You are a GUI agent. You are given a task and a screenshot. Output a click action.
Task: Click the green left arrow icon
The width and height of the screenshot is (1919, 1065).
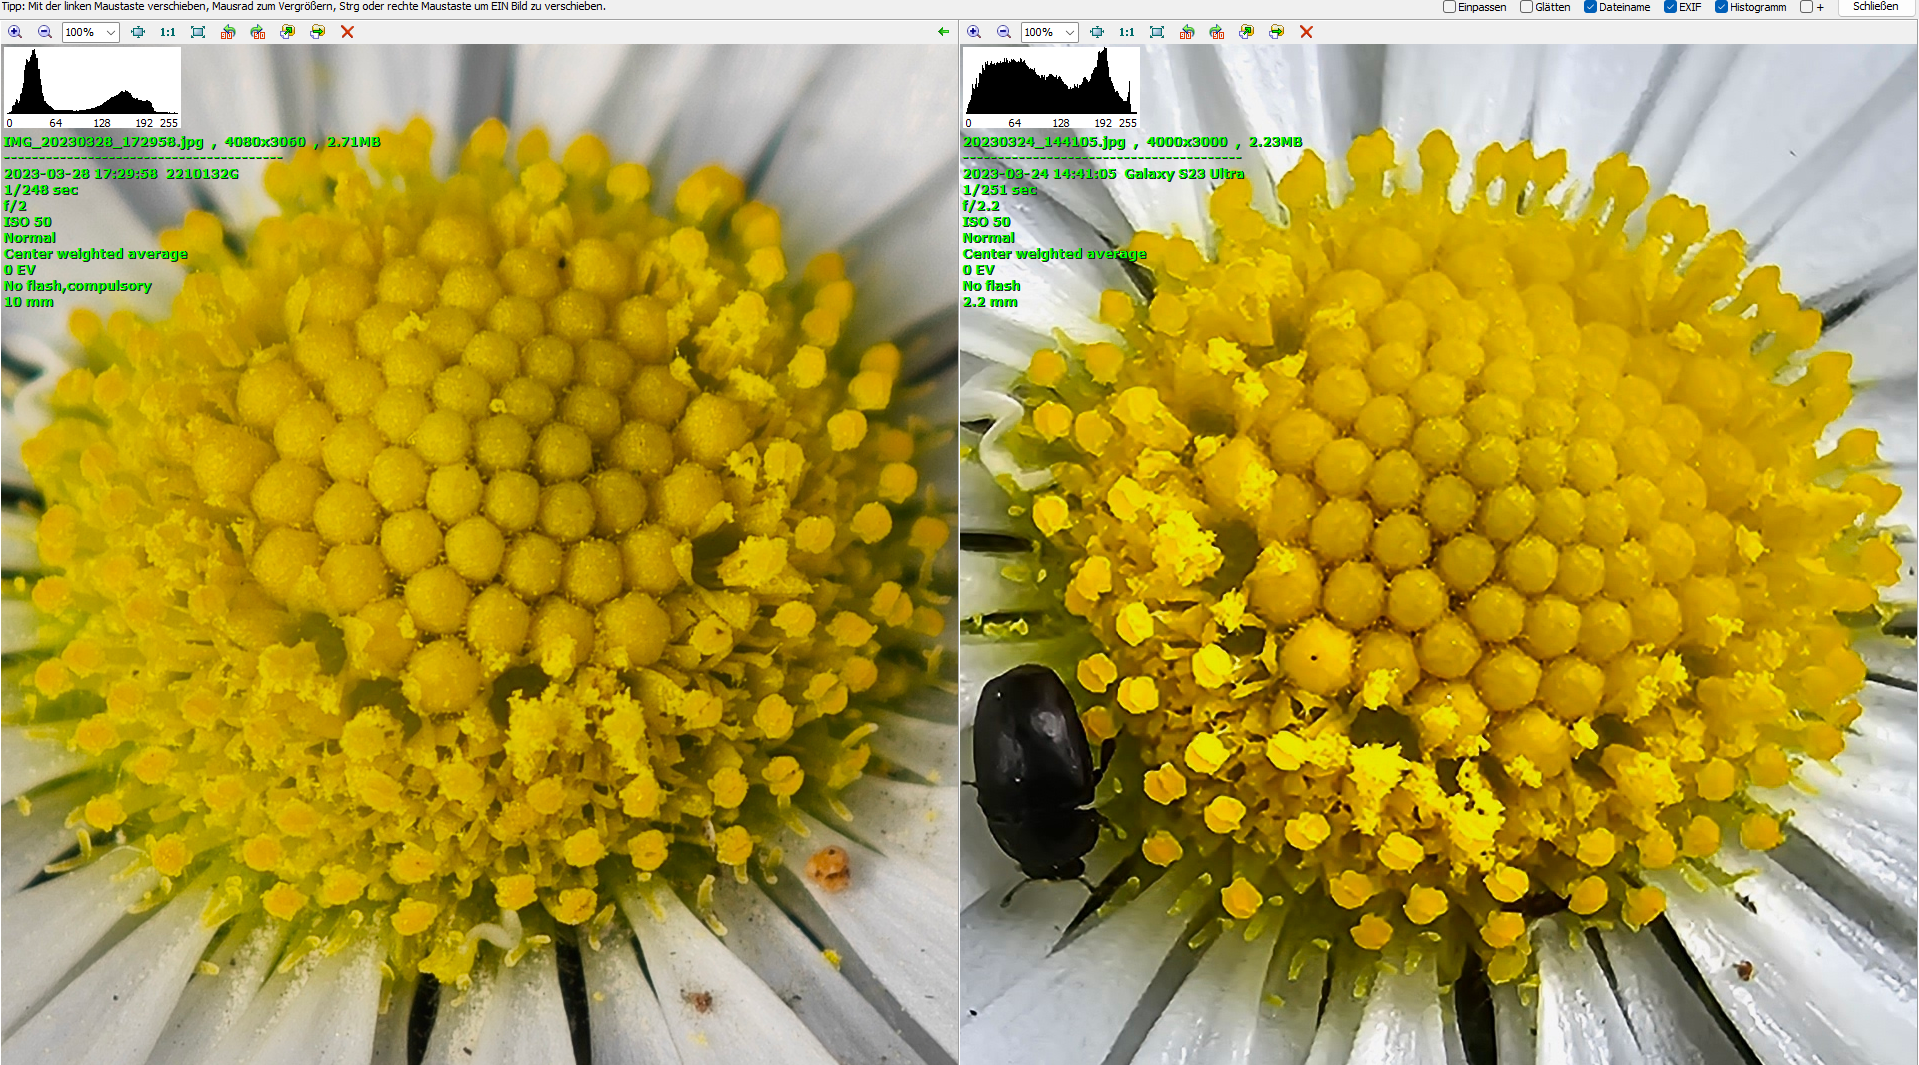(943, 32)
